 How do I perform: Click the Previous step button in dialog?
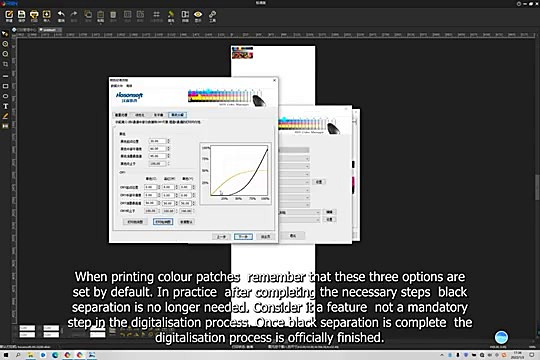click(x=221, y=237)
